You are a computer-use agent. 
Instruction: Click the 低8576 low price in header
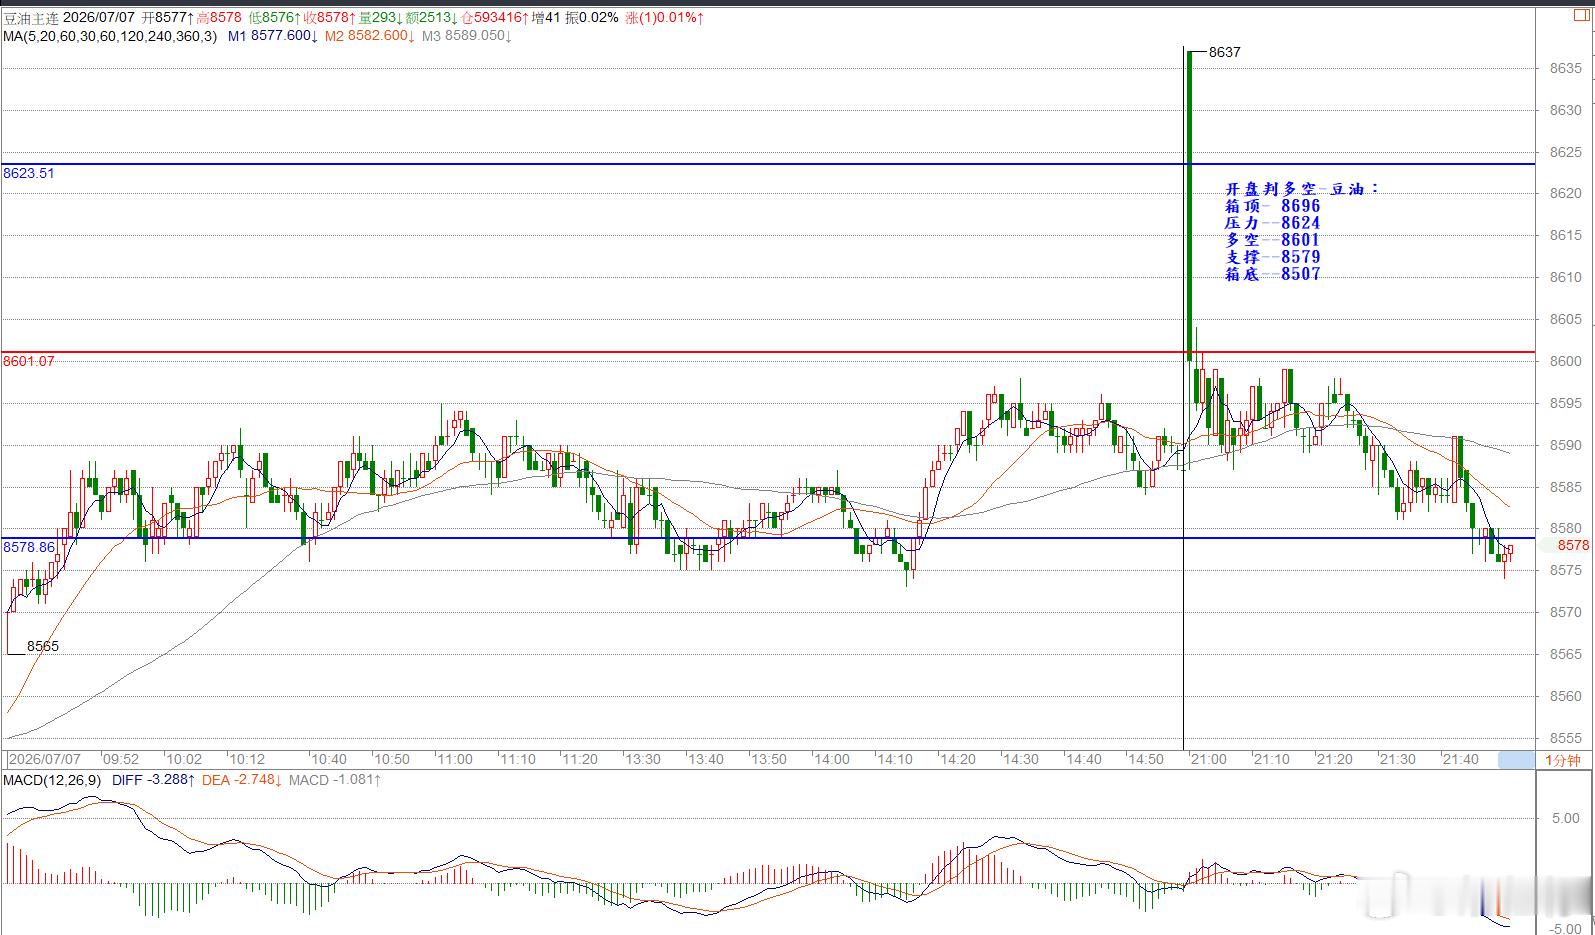point(275,18)
